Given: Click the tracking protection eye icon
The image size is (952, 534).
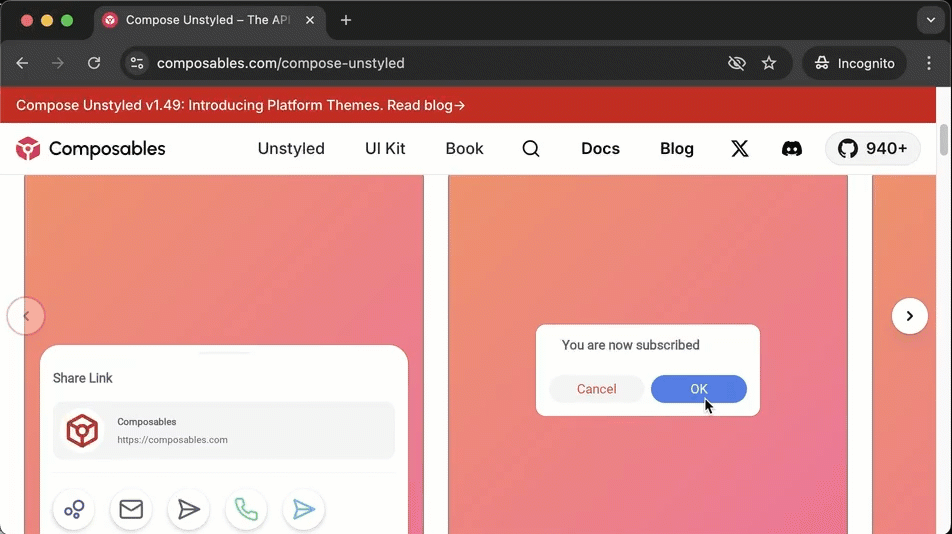Looking at the screenshot, I should [x=737, y=63].
